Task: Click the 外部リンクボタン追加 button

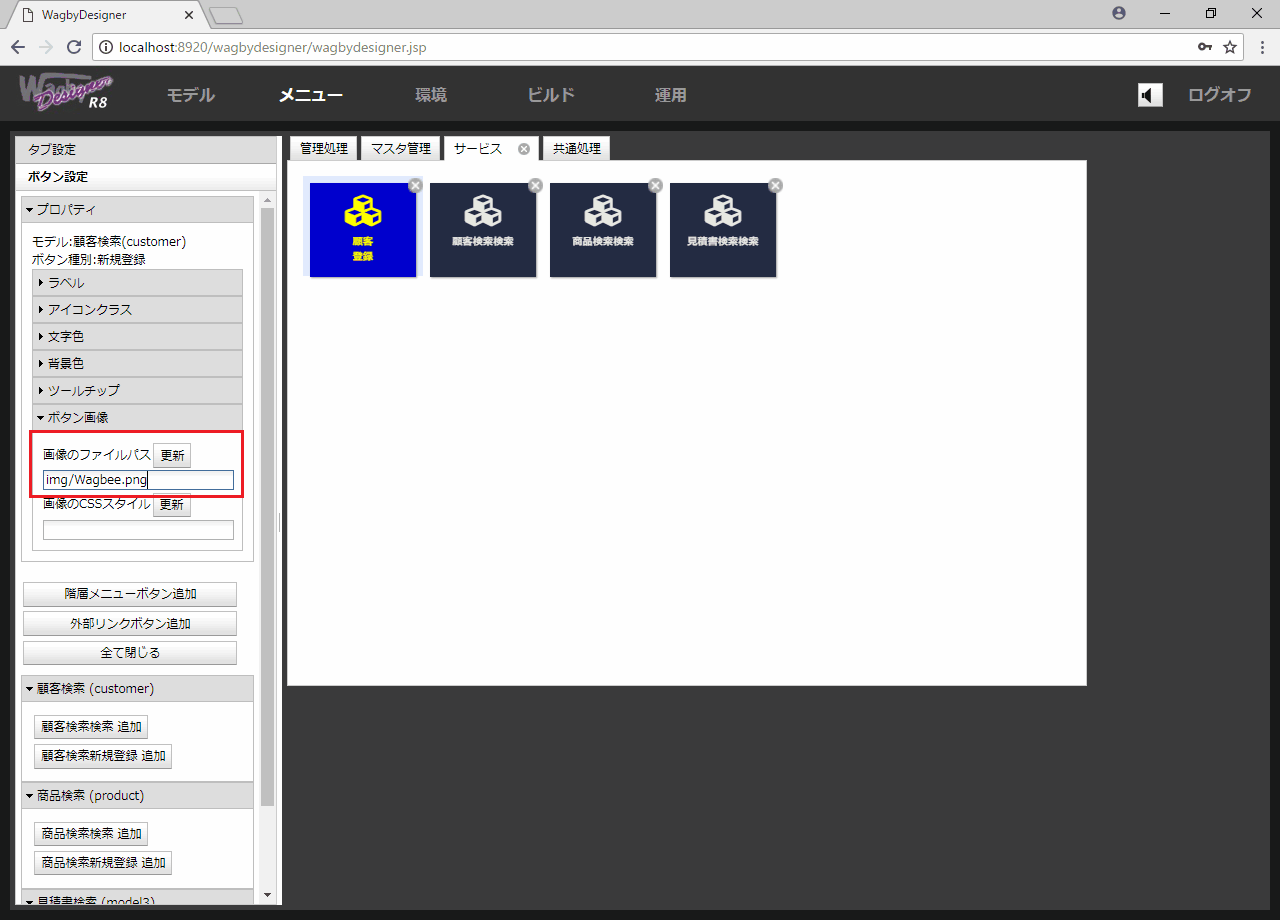Action: [130, 624]
